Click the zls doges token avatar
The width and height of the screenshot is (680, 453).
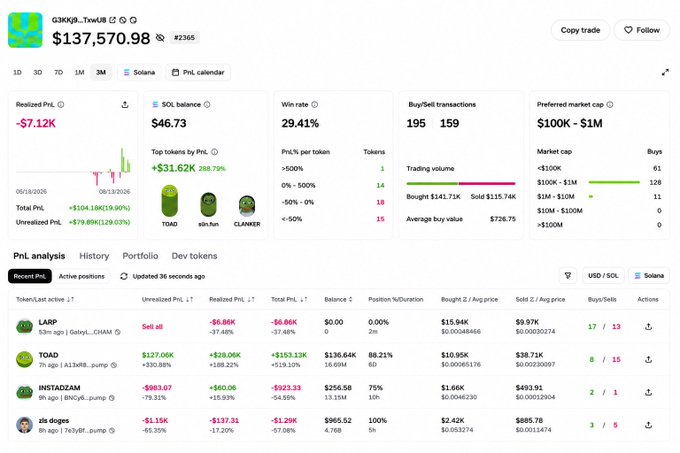click(x=25, y=425)
